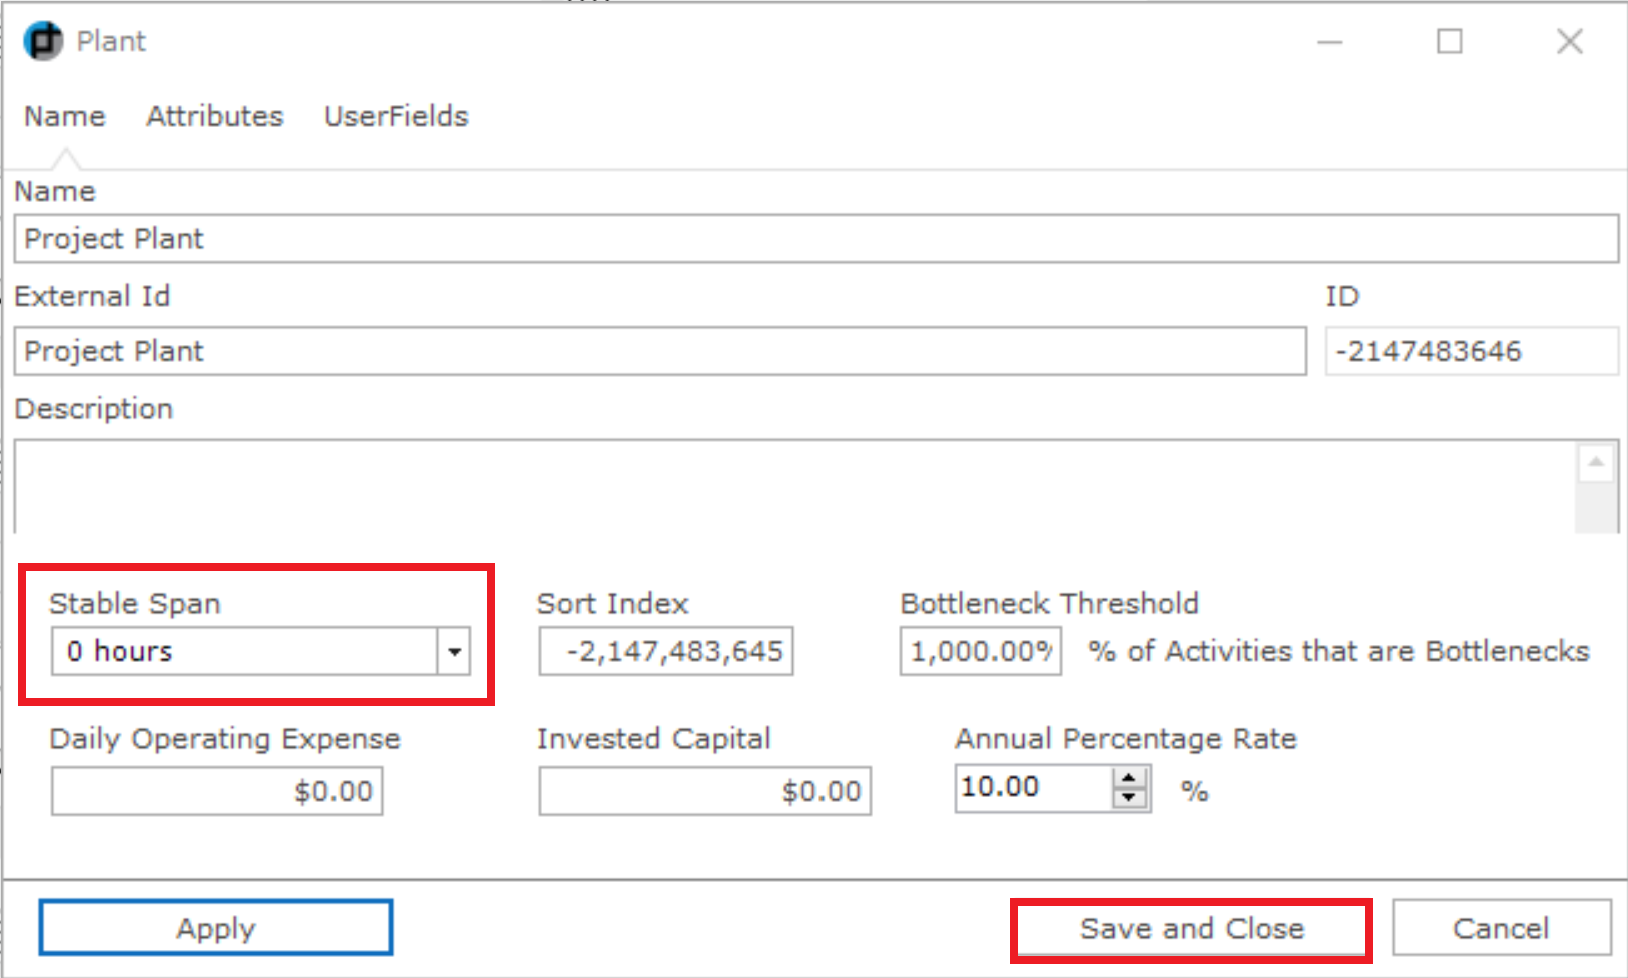Click the 'Annual Percentage Rate' label
Image resolution: width=1628 pixels, height=978 pixels.
1126,739
